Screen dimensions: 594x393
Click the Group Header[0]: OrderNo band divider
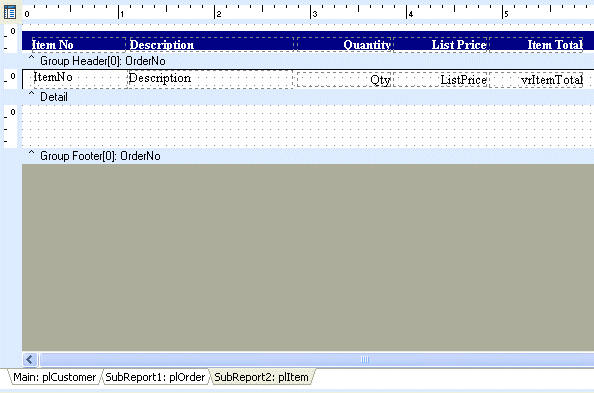pyautogui.click(x=308, y=61)
